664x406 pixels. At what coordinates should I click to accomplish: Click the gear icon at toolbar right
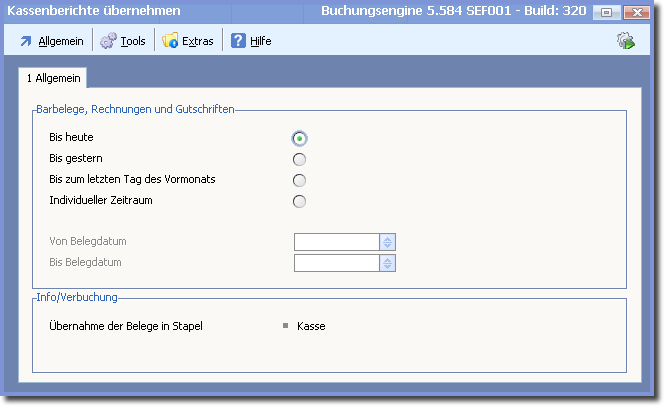pos(626,41)
